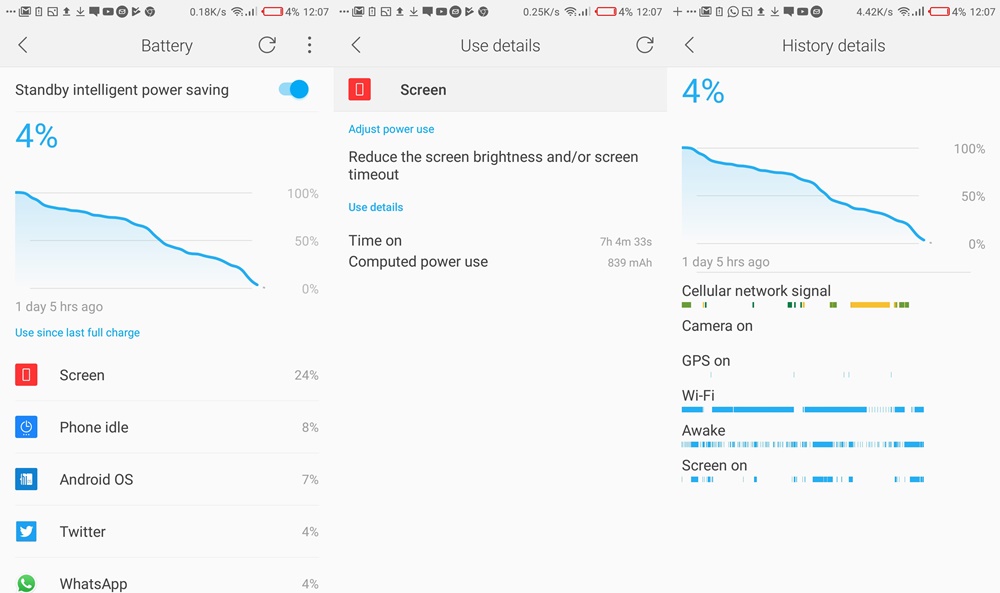This screenshot has height=593, width=1000.
Task: Select the Screen 24% list row
Action: click(x=166, y=375)
